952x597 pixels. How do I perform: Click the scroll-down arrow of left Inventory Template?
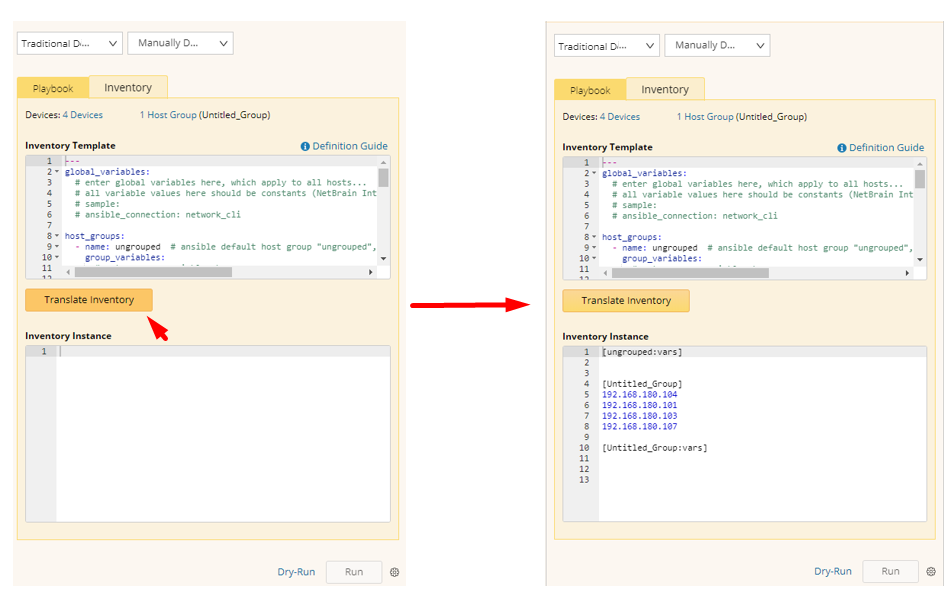[383, 259]
